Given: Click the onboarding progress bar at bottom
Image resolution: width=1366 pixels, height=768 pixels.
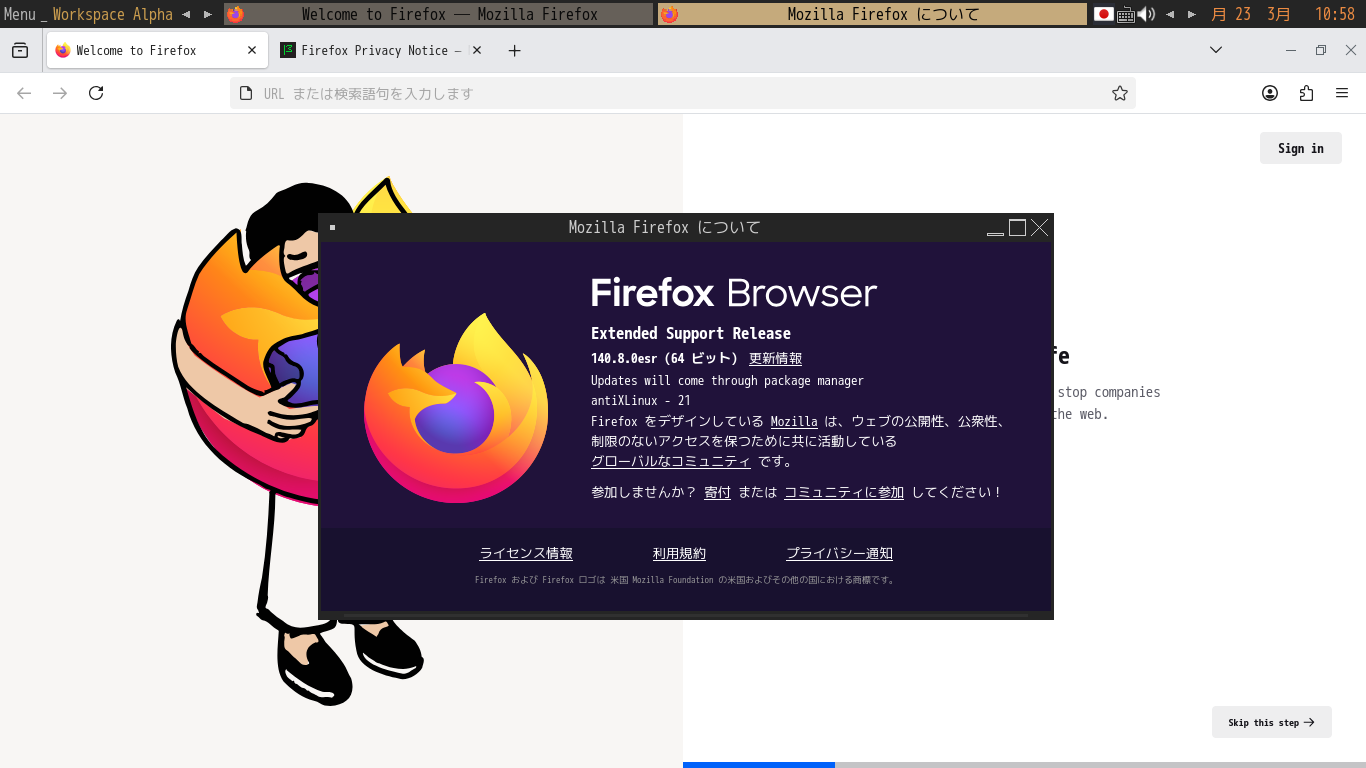Looking at the screenshot, I should point(1024,765).
